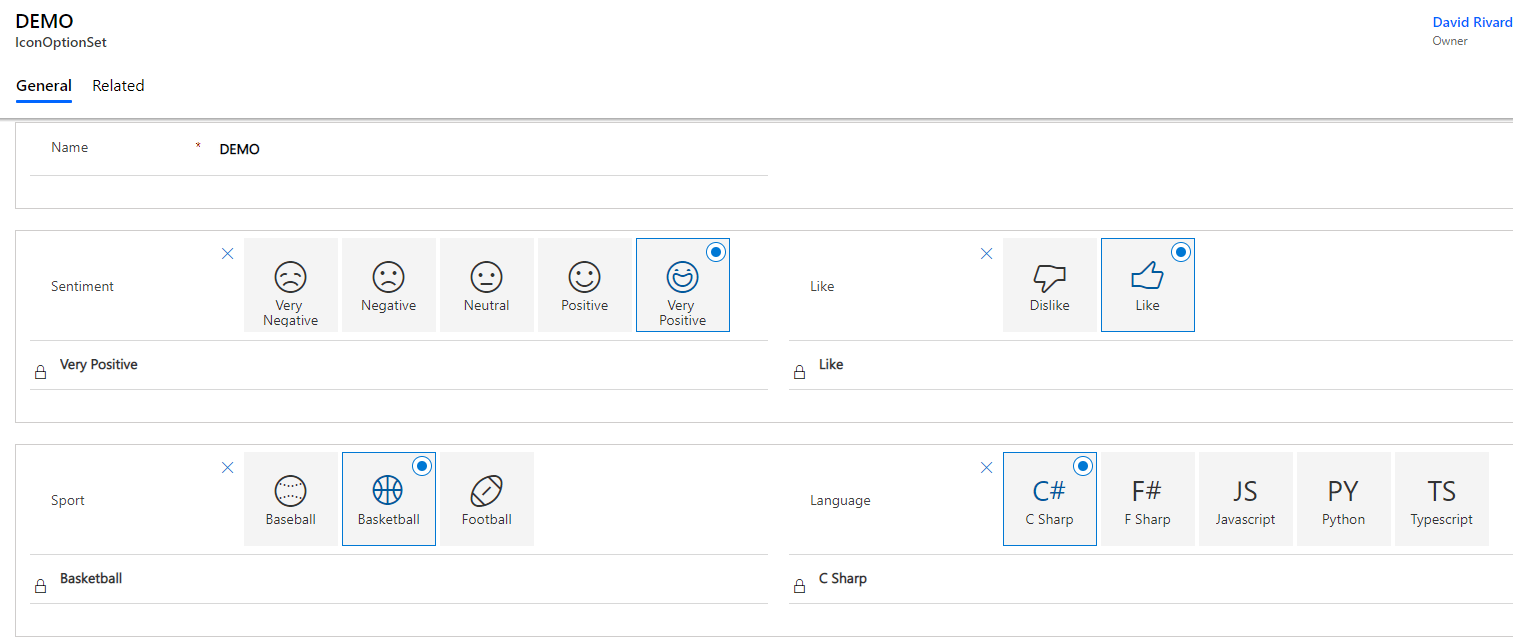Click the Language field label
Viewport: 1513px width, 641px height.
840,500
